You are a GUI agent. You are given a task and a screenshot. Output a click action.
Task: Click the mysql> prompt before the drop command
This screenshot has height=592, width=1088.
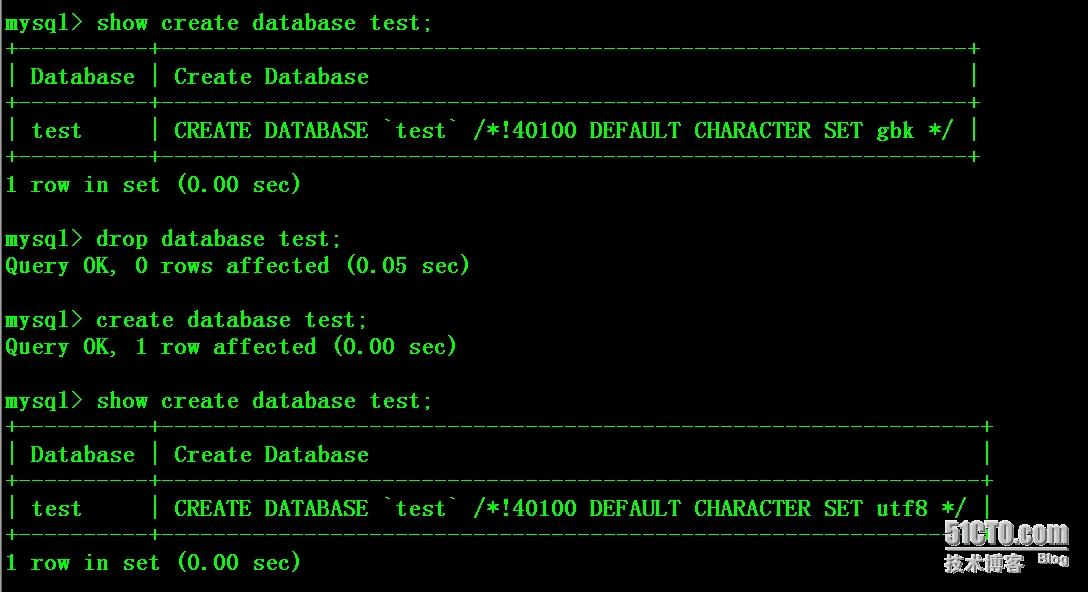point(45,239)
